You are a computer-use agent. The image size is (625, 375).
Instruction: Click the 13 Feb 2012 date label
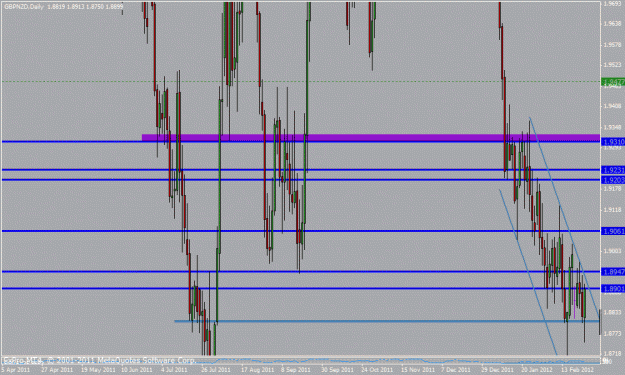tap(578, 370)
